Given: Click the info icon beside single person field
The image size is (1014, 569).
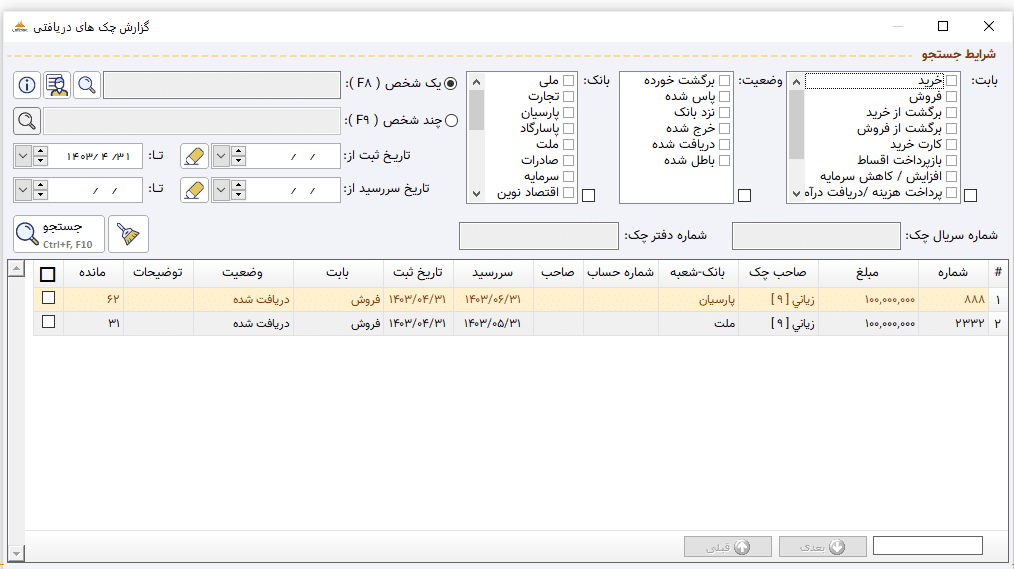Looking at the screenshot, I should [x=27, y=85].
